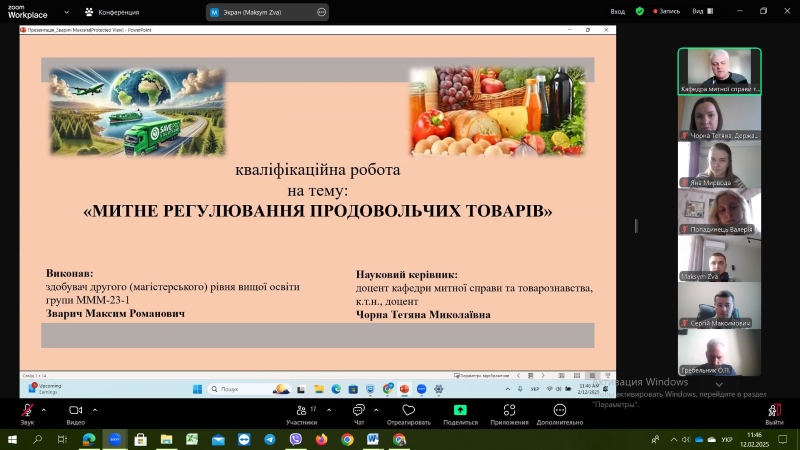Toggle camera with the Видео button
This screenshot has height=450, width=800.
click(x=76, y=414)
